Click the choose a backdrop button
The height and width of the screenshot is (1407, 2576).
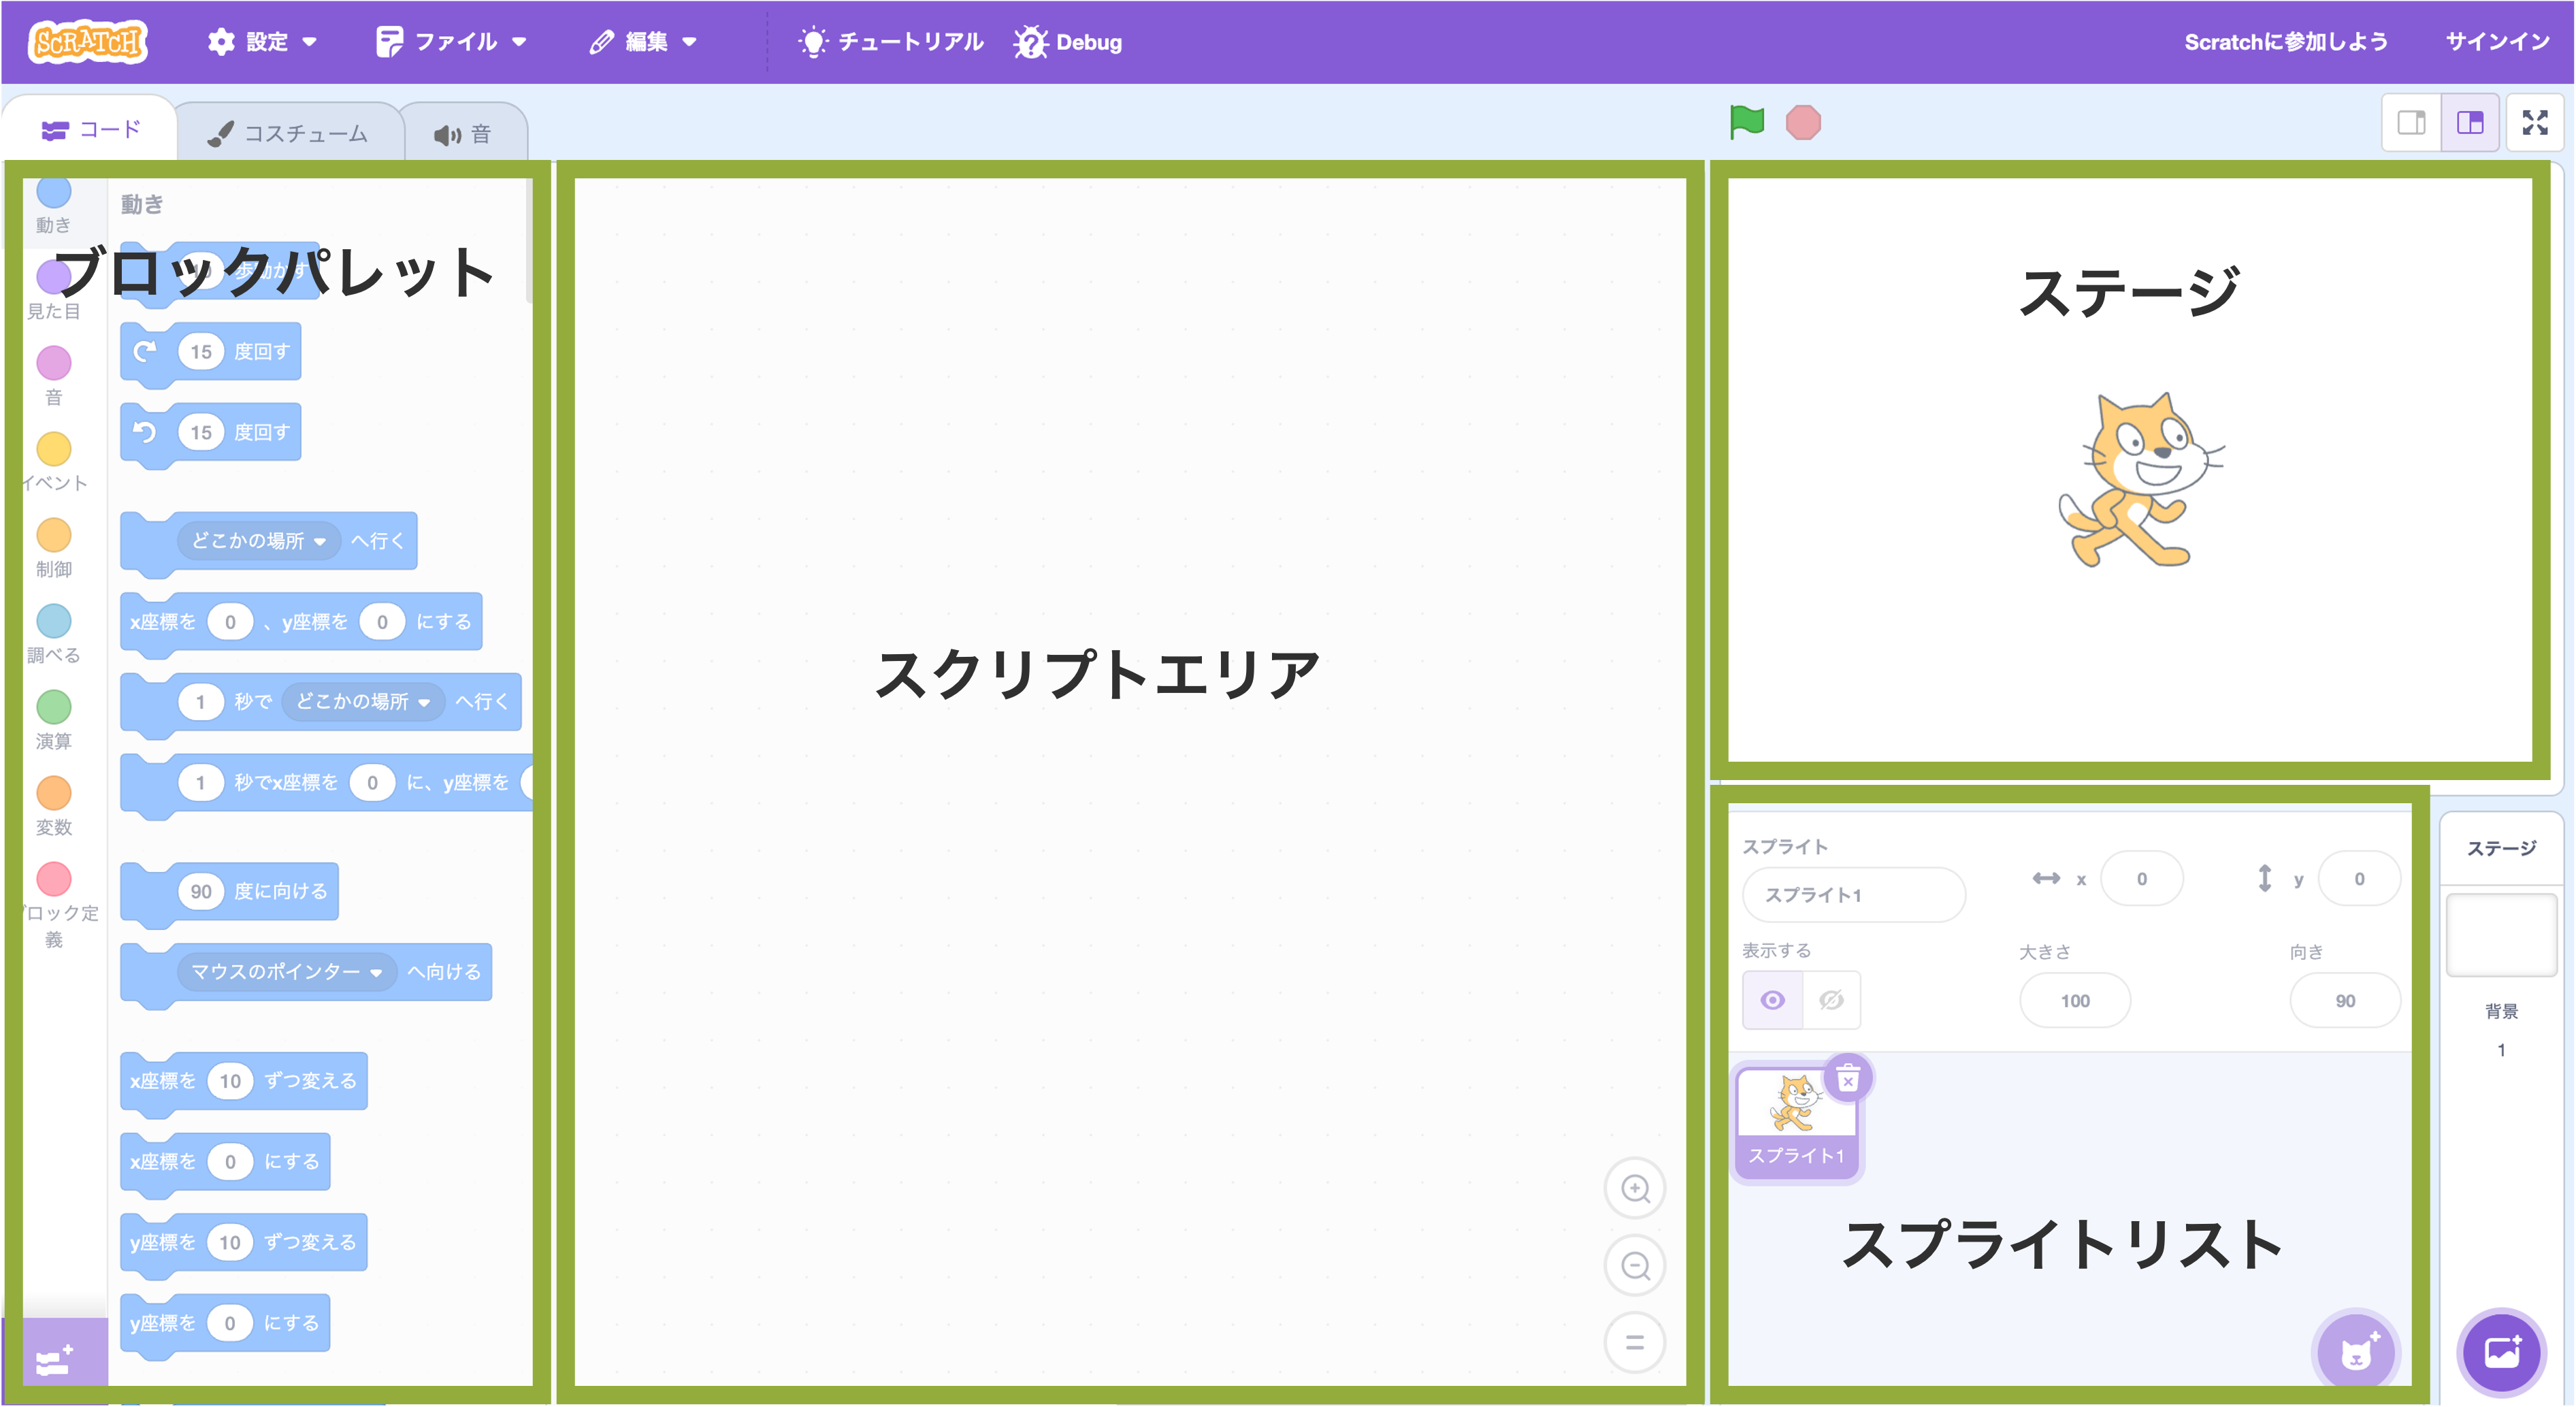[2501, 1352]
